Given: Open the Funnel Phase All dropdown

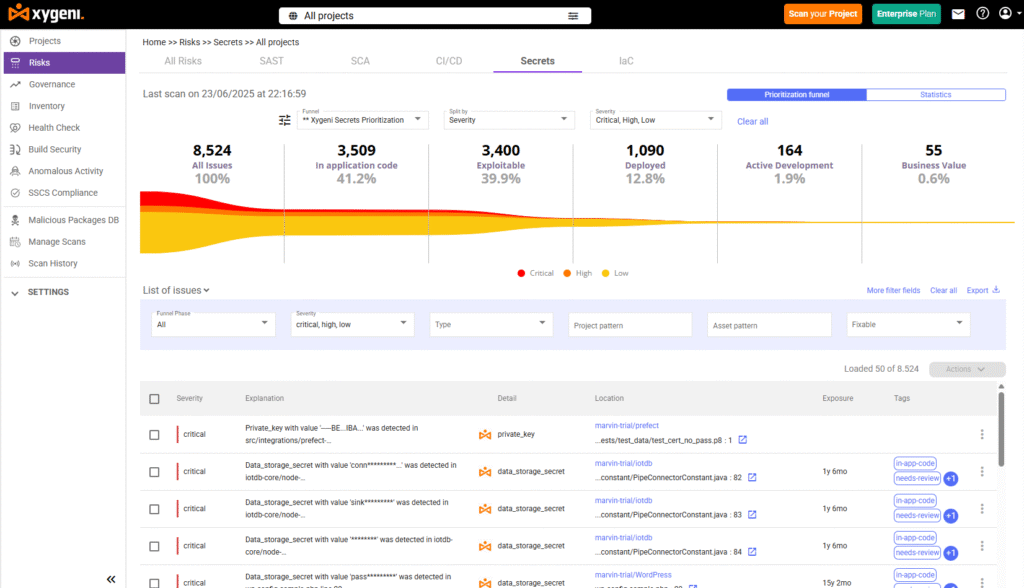Looking at the screenshot, I should click(x=213, y=324).
